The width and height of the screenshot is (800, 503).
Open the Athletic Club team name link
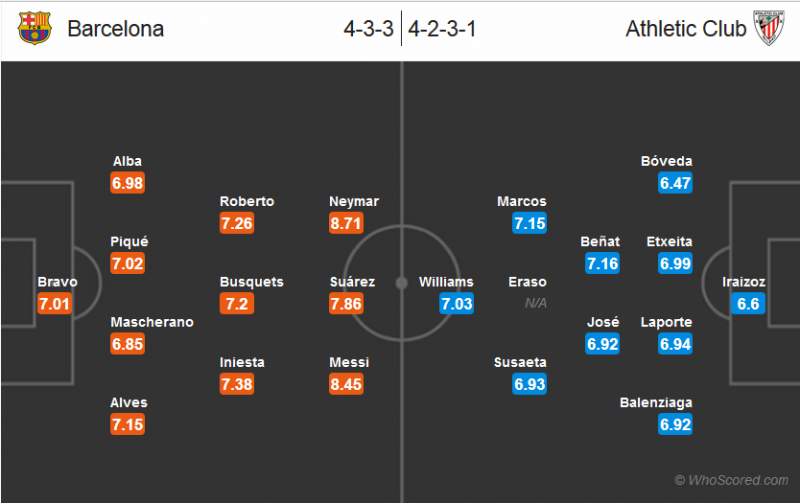[686, 29]
